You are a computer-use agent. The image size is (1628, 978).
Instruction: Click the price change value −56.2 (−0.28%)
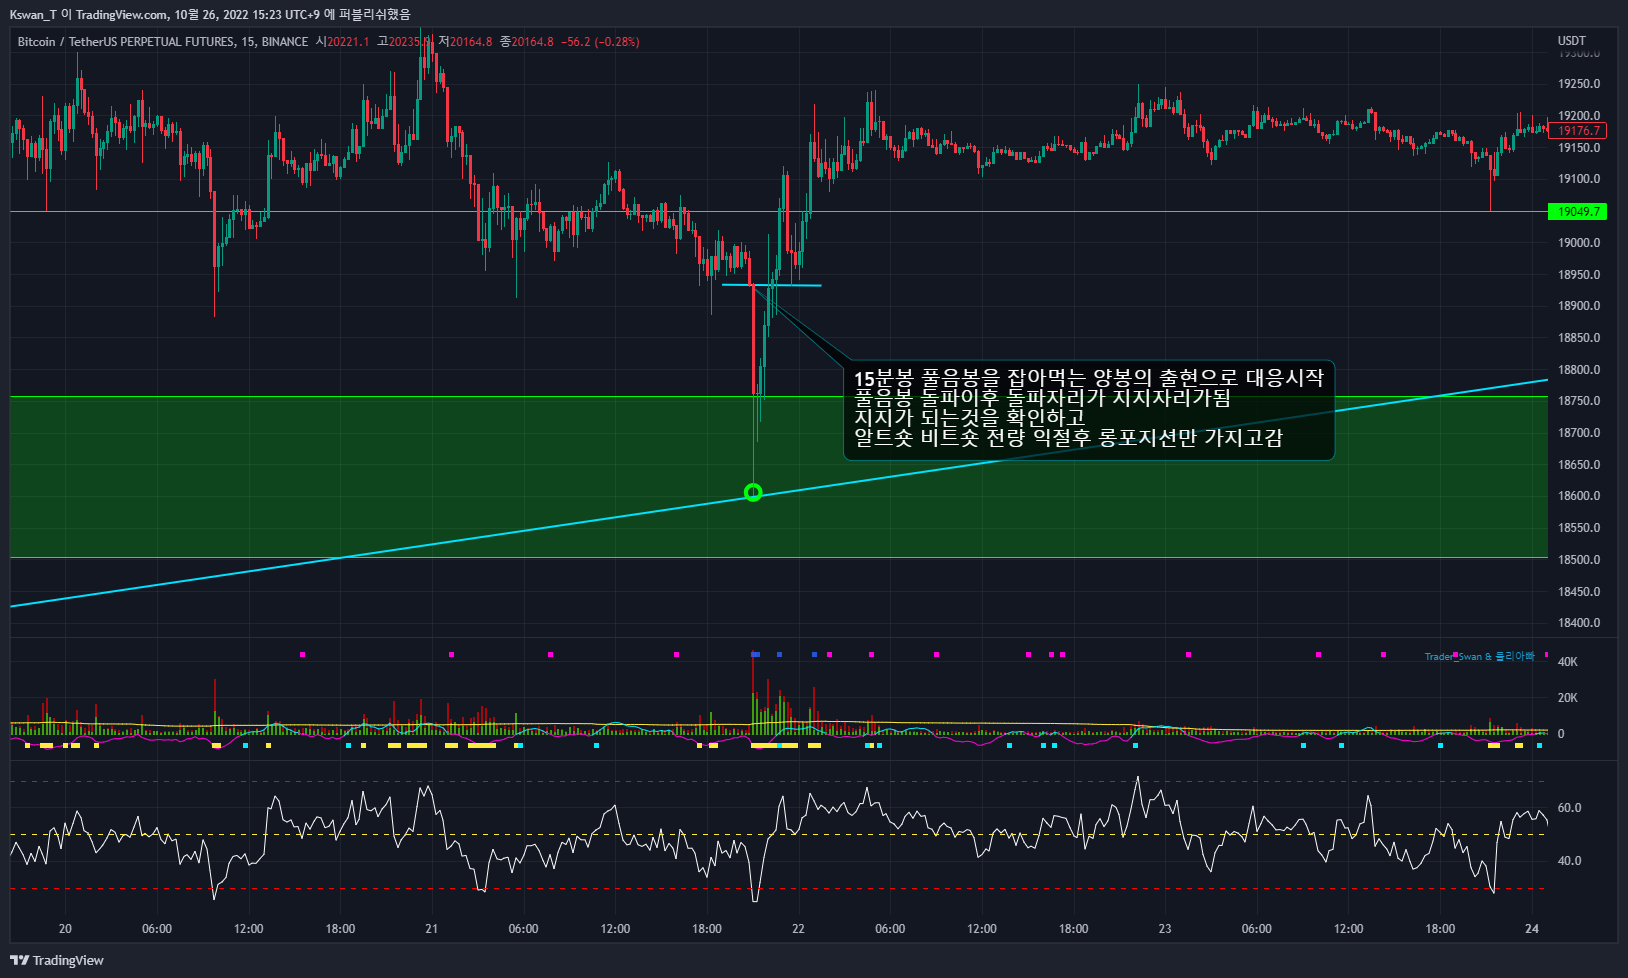[600, 42]
